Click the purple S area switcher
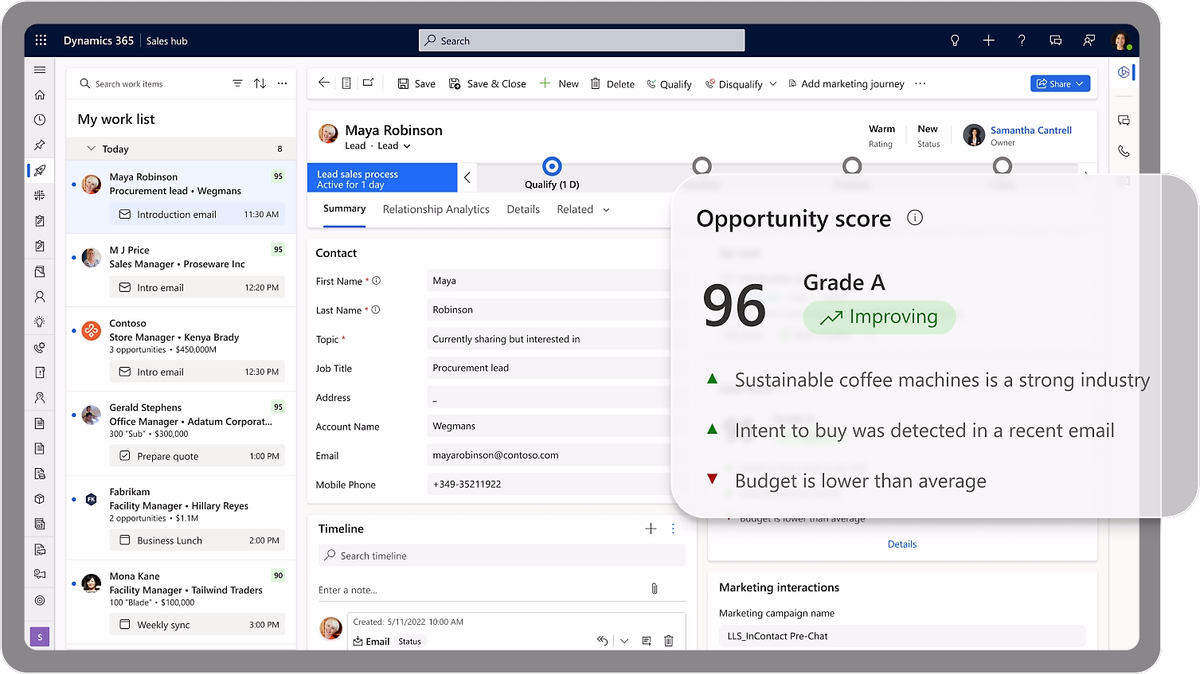The height and width of the screenshot is (674, 1200). pyautogui.click(x=40, y=637)
